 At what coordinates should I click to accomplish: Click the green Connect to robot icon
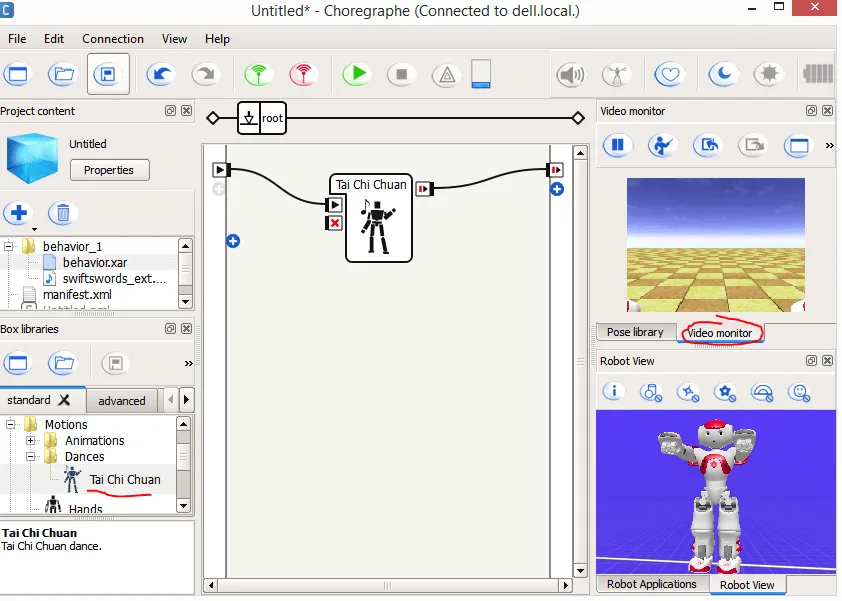click(258, 74)
